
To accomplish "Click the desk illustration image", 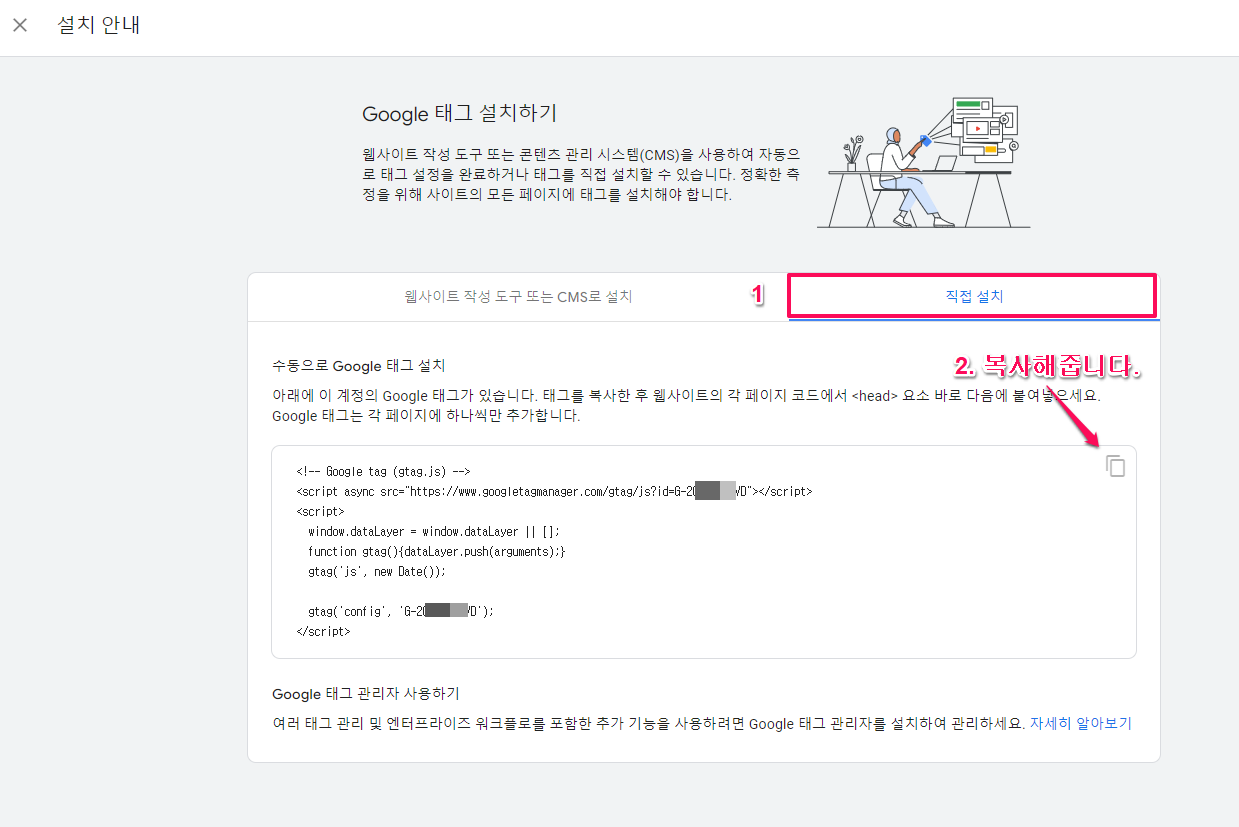I will pyautogui.click(x=923, y=161).
